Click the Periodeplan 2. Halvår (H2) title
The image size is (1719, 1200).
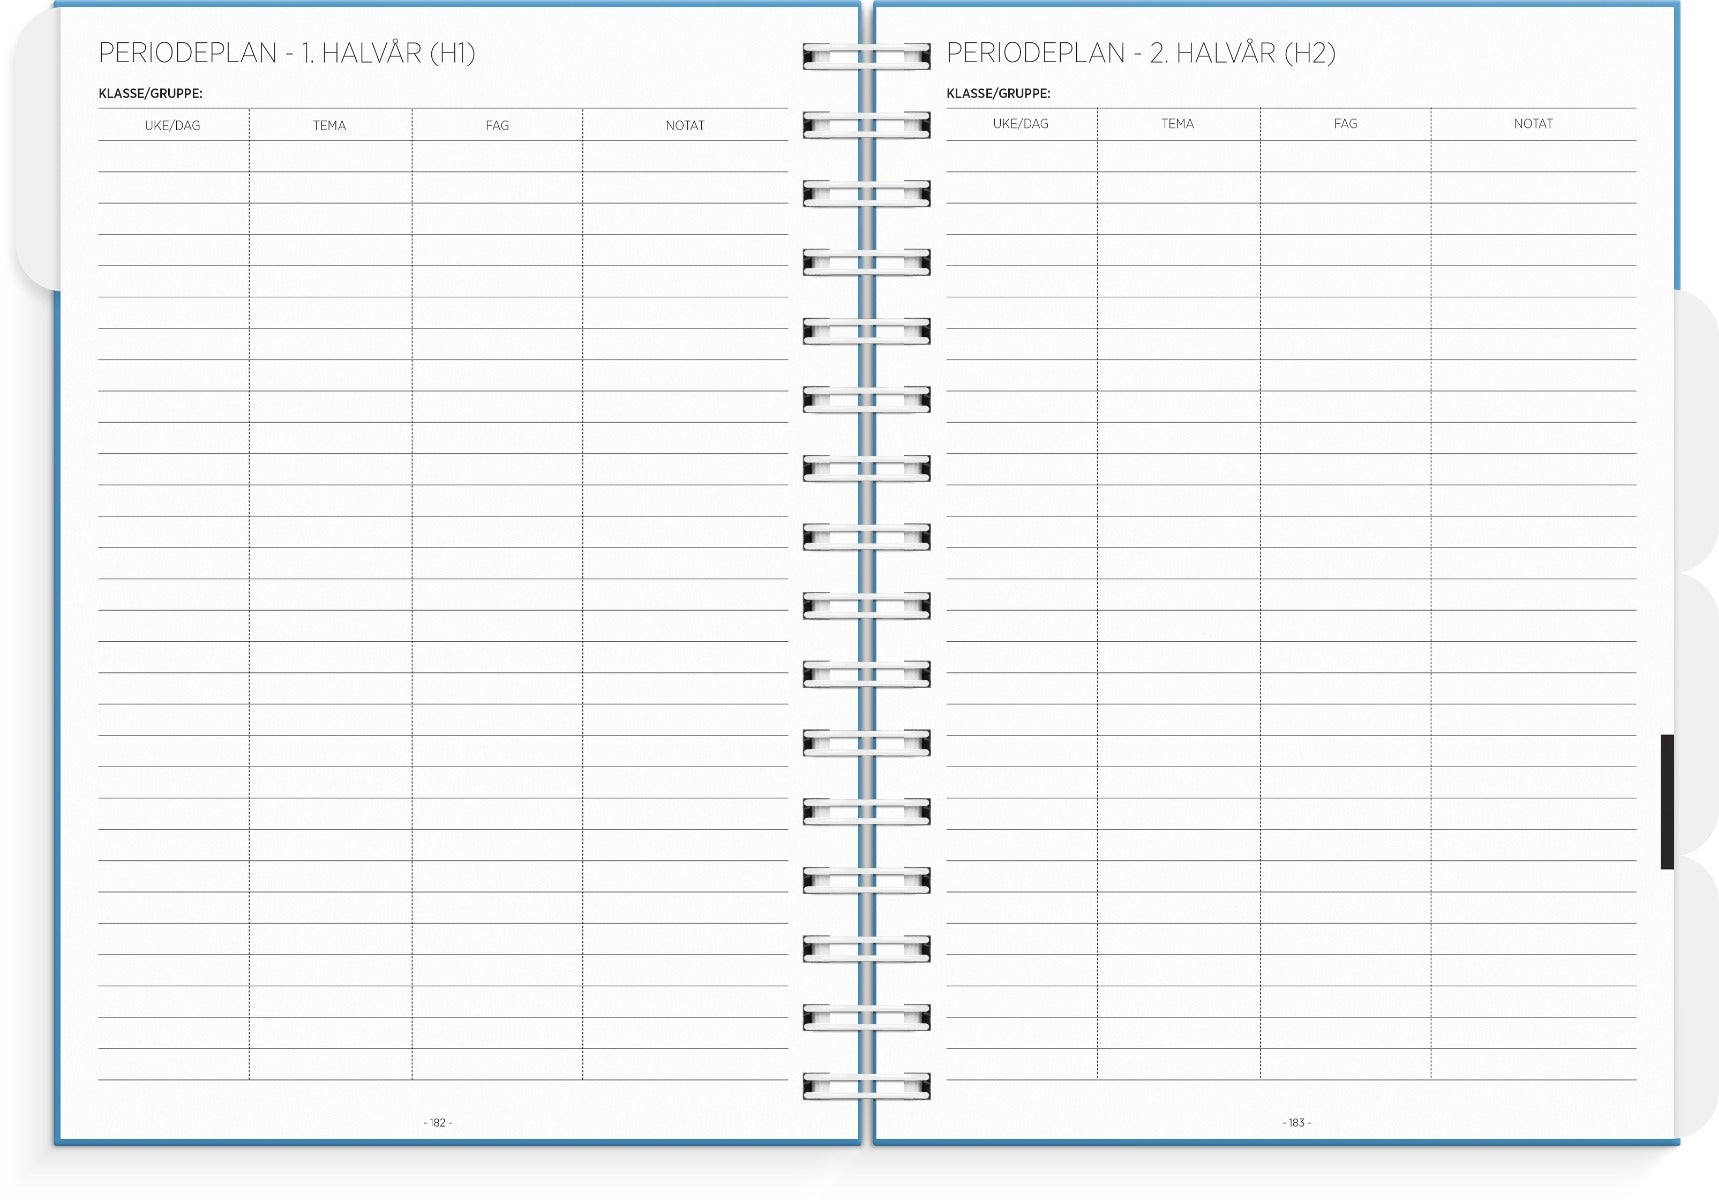coord(1140,53)
